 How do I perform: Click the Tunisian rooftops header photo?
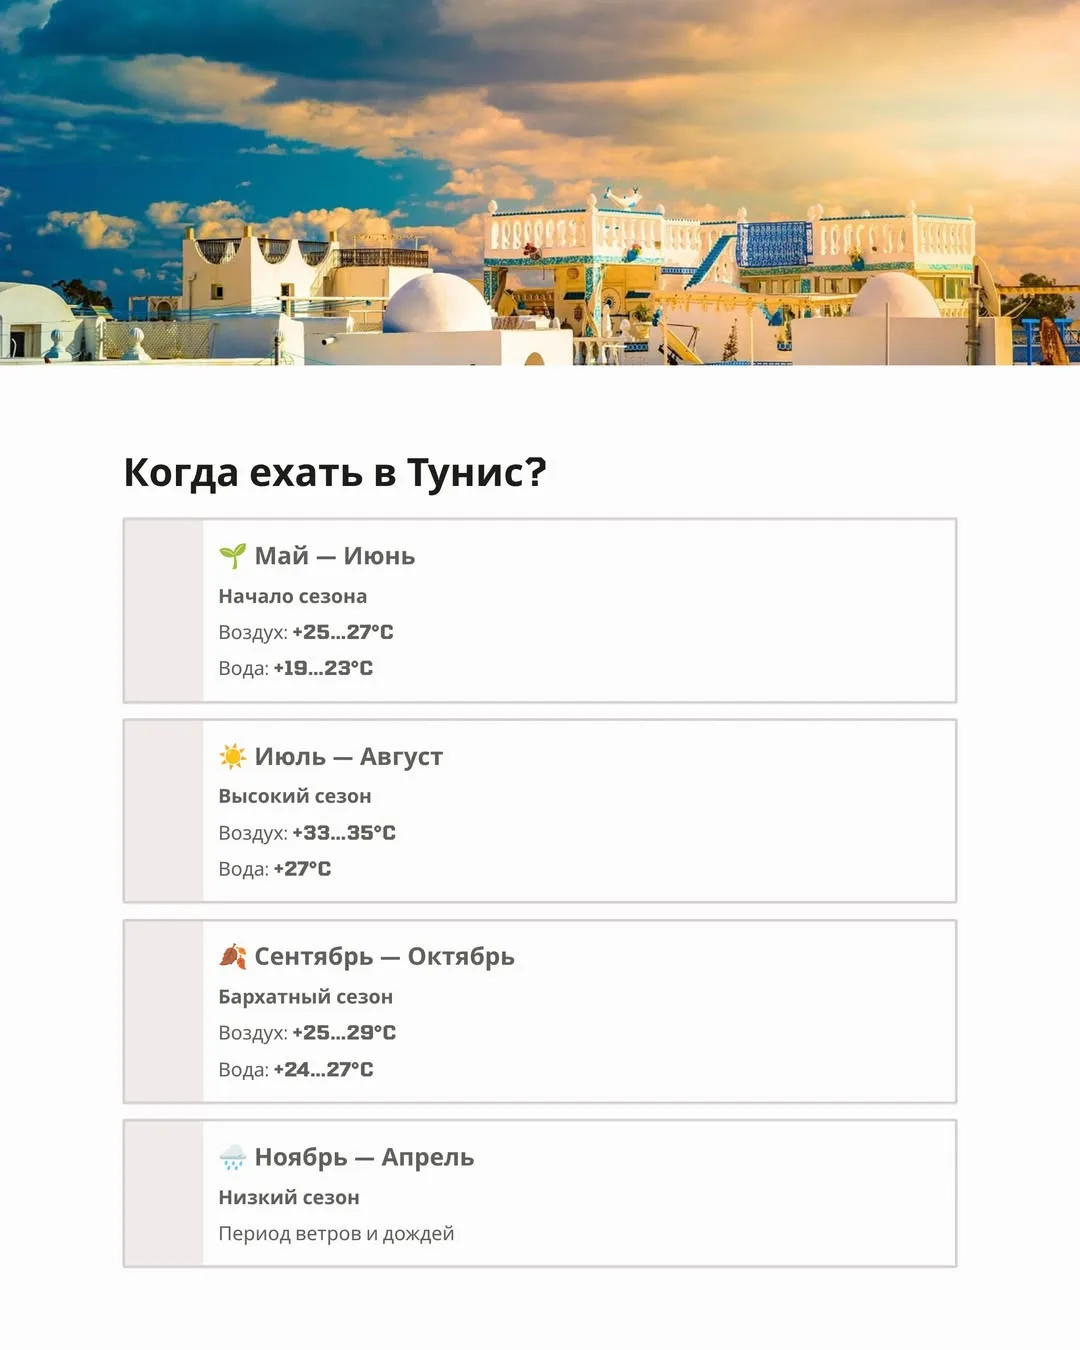tap(540, 182)
